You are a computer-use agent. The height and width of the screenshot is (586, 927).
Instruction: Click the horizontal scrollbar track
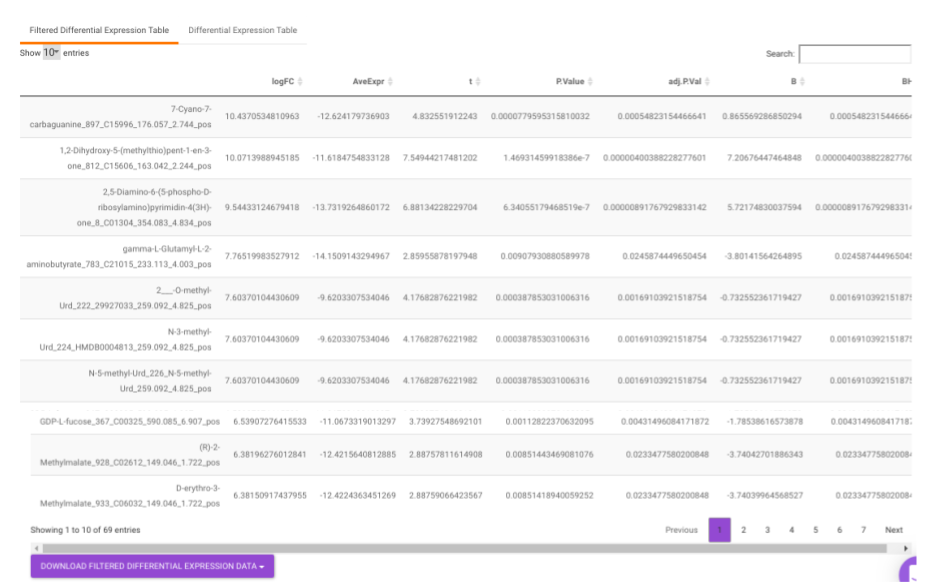tap(464, 549)
